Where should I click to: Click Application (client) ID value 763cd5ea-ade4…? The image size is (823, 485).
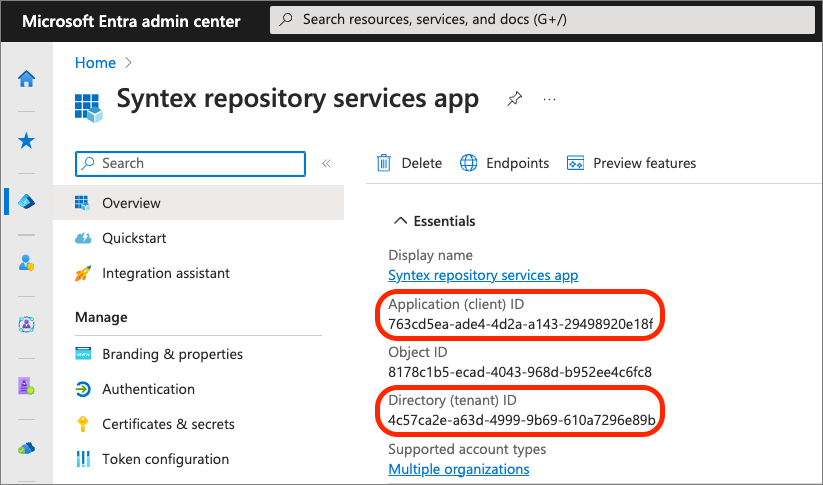pyautogui.click(x=521, y=324)
